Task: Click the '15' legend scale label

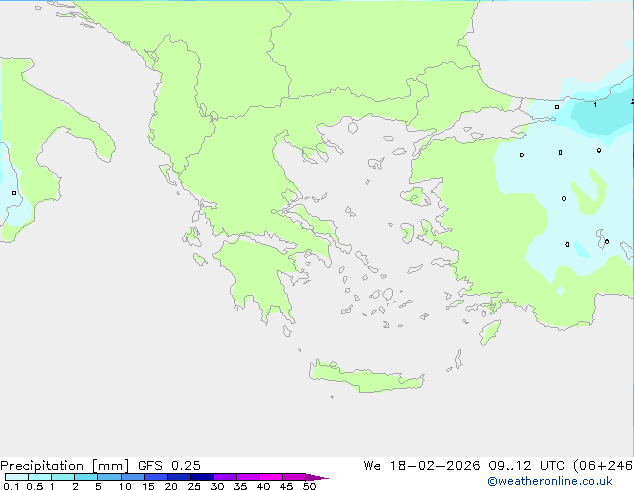Action: (148, 486)
